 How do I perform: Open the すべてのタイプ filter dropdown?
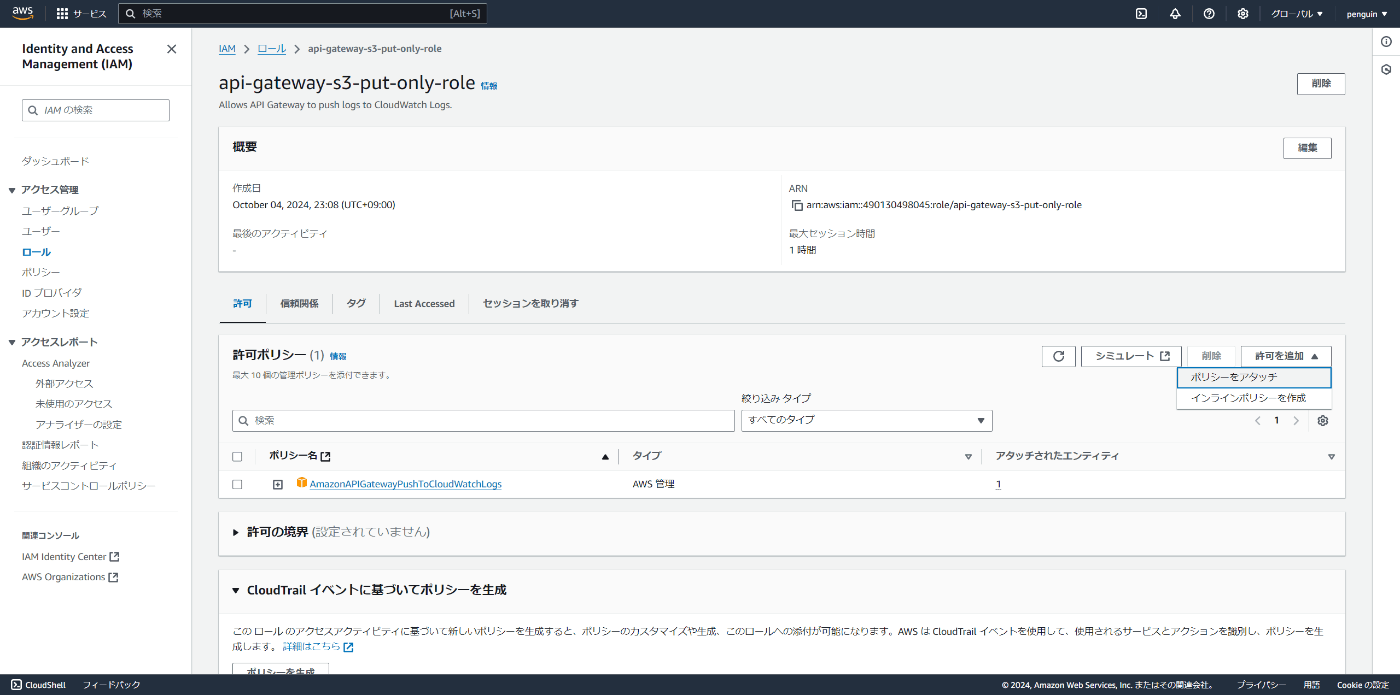click(x=867, y=421)
